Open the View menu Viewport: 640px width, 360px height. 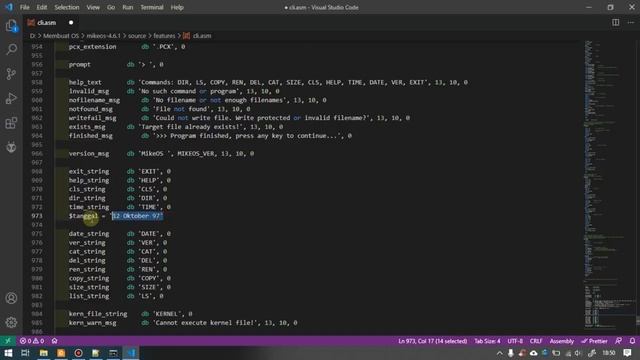coord(93,7)
